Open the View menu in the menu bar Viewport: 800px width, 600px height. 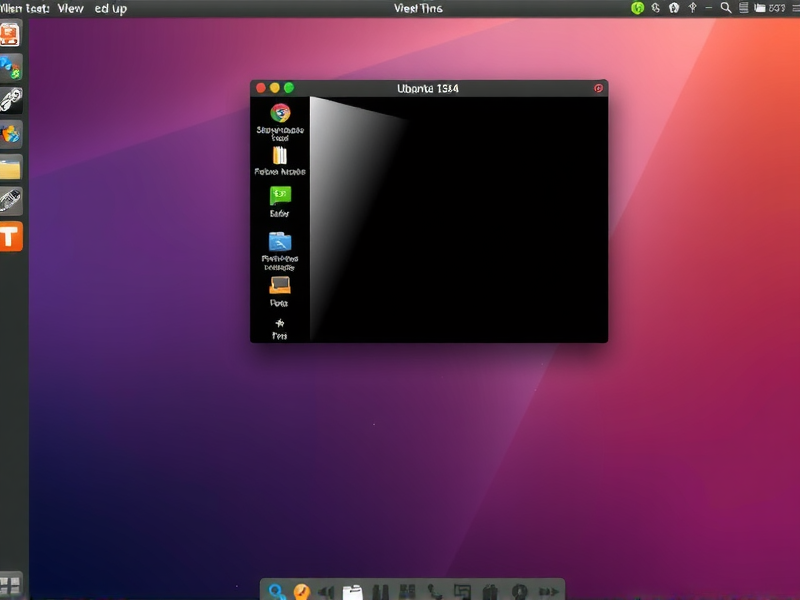point(69,8)
